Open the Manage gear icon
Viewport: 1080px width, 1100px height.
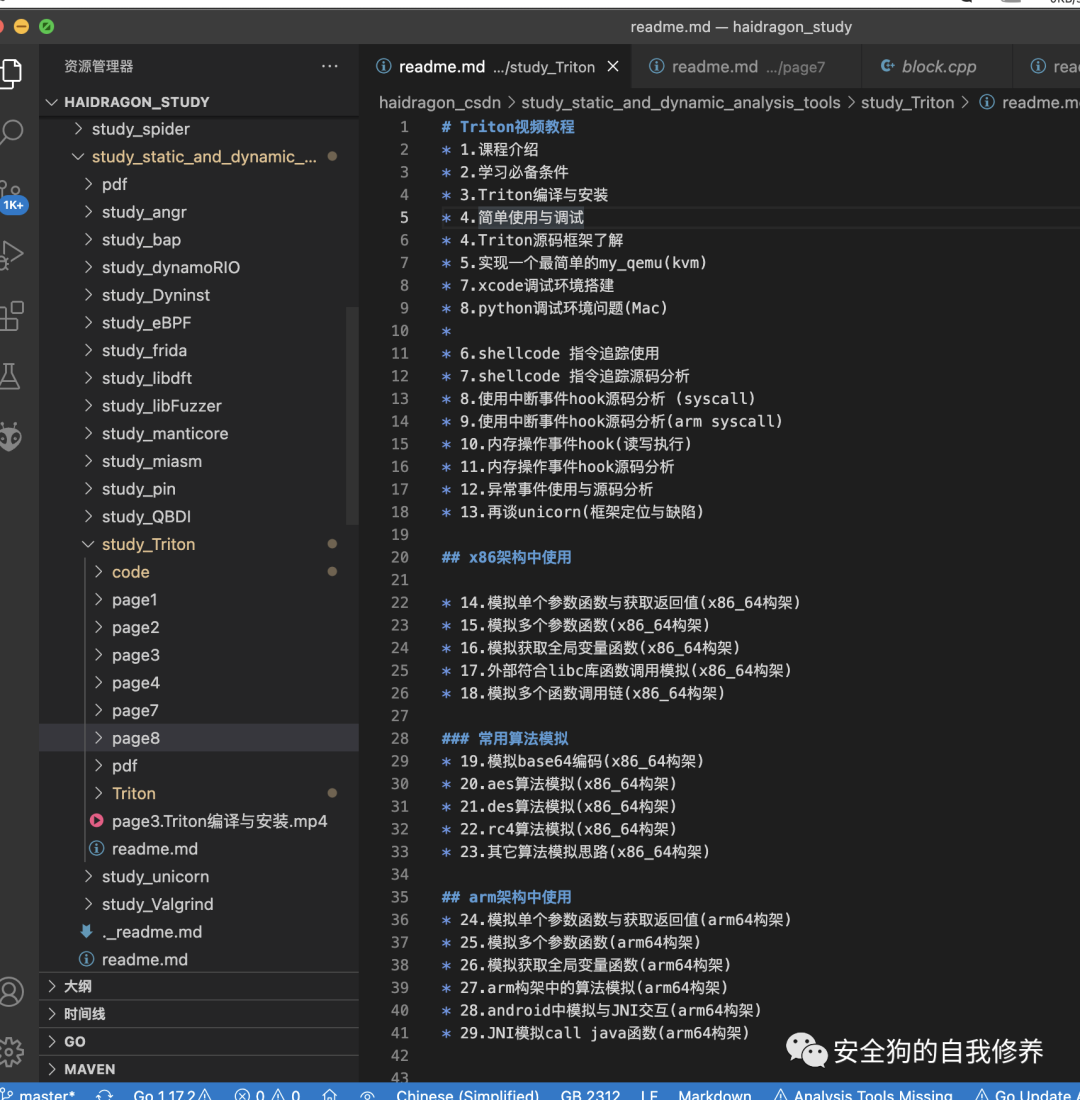coord(11,1052)
